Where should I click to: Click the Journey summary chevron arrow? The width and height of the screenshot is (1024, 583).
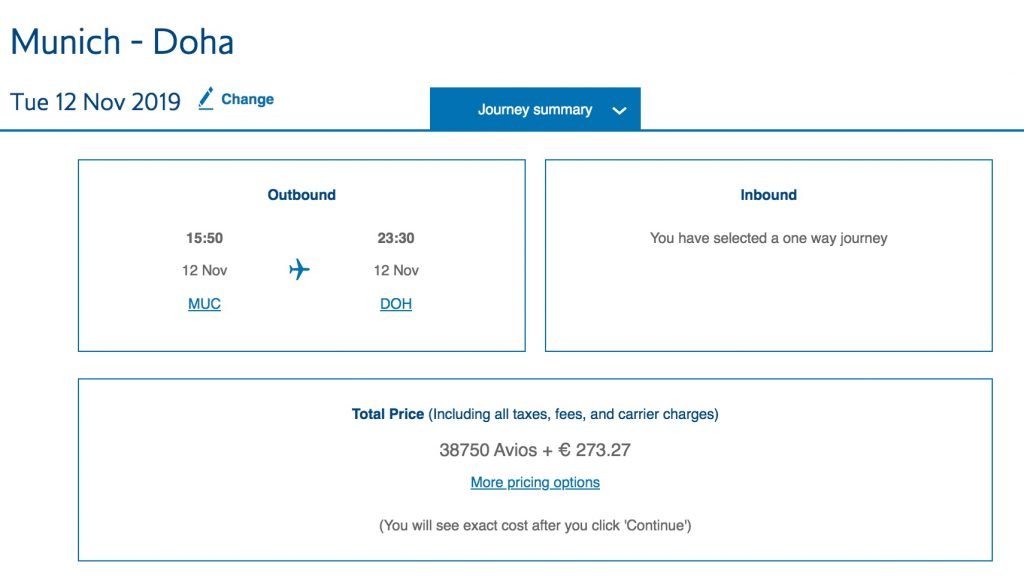coord(619,110)
